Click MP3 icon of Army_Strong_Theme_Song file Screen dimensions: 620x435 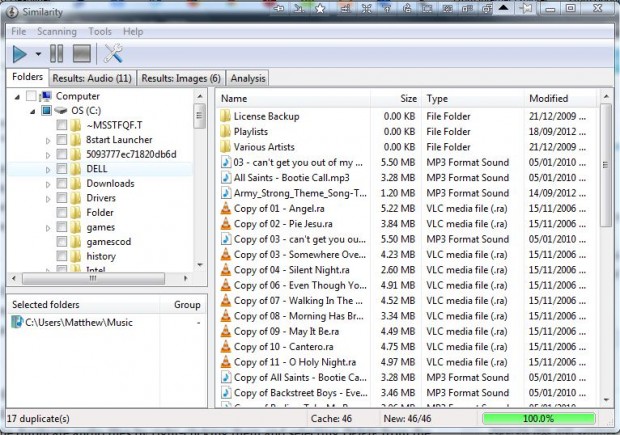coord(225,193)
